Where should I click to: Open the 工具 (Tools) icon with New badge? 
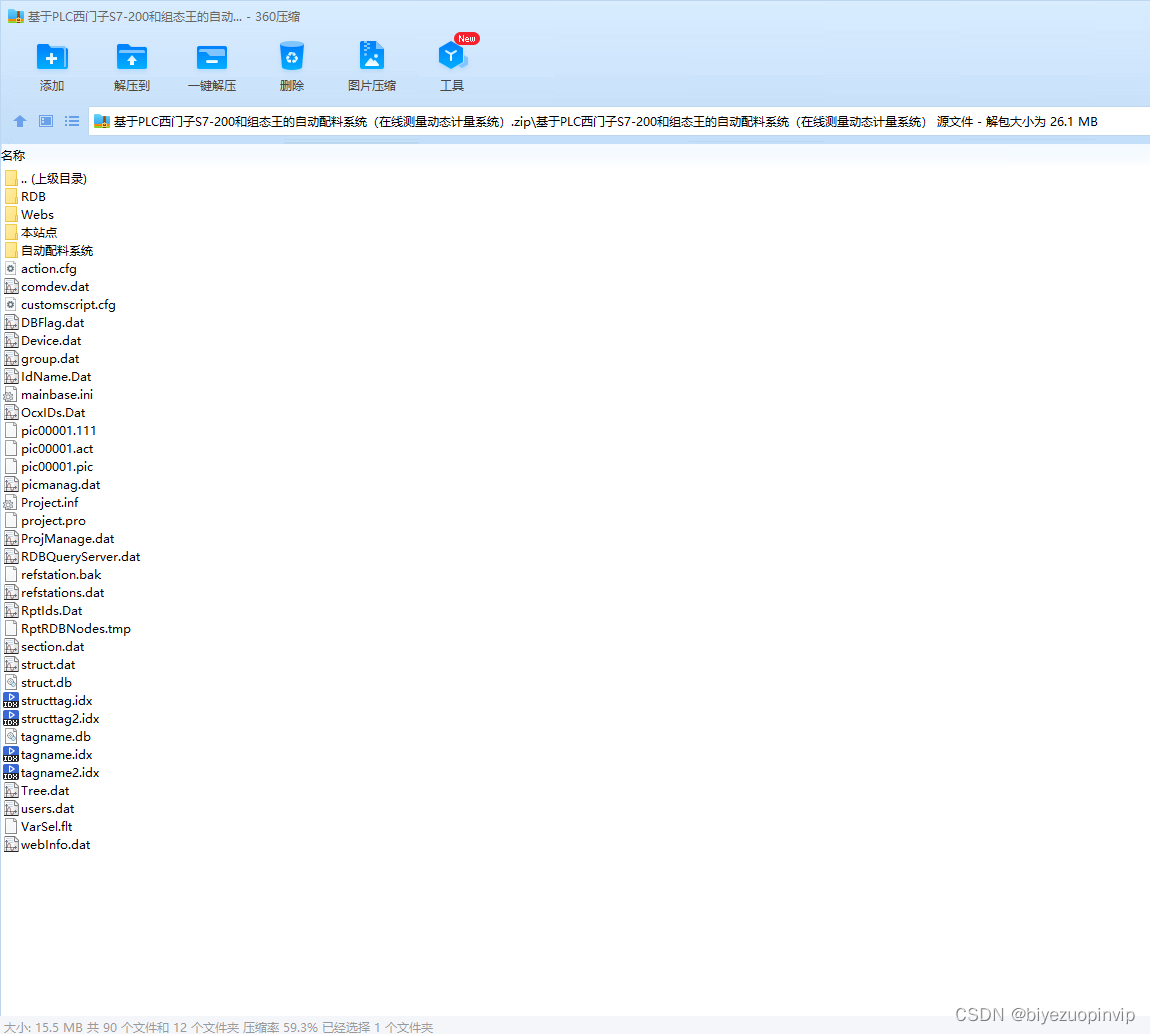pos(452,56)
